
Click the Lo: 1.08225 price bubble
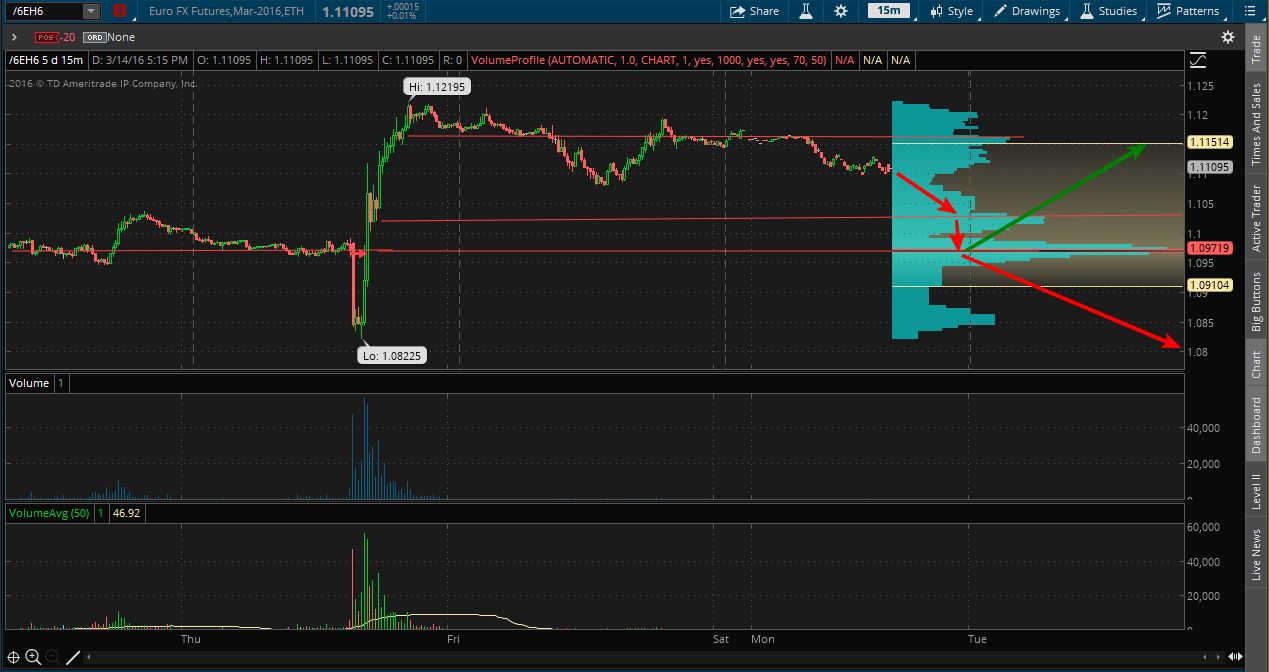(393, 354)
